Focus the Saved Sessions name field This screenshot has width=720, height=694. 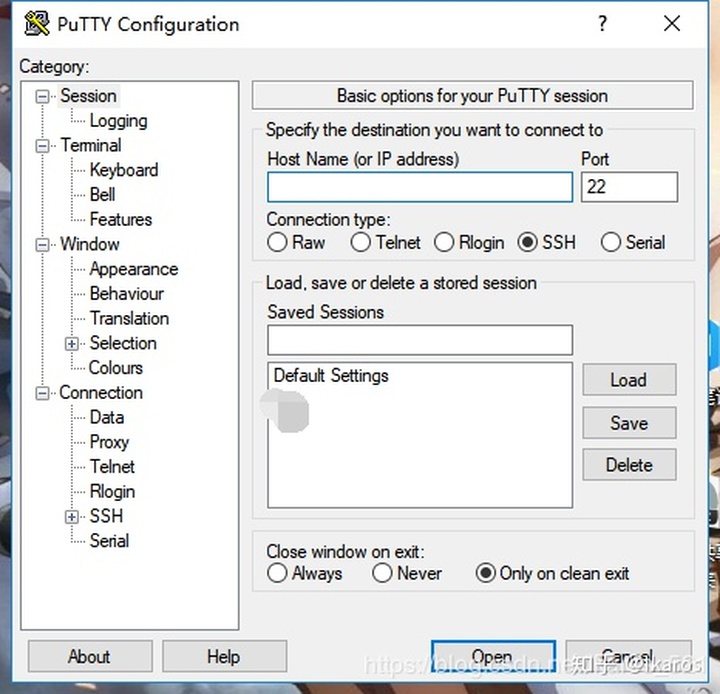click(x=420, y=340)
